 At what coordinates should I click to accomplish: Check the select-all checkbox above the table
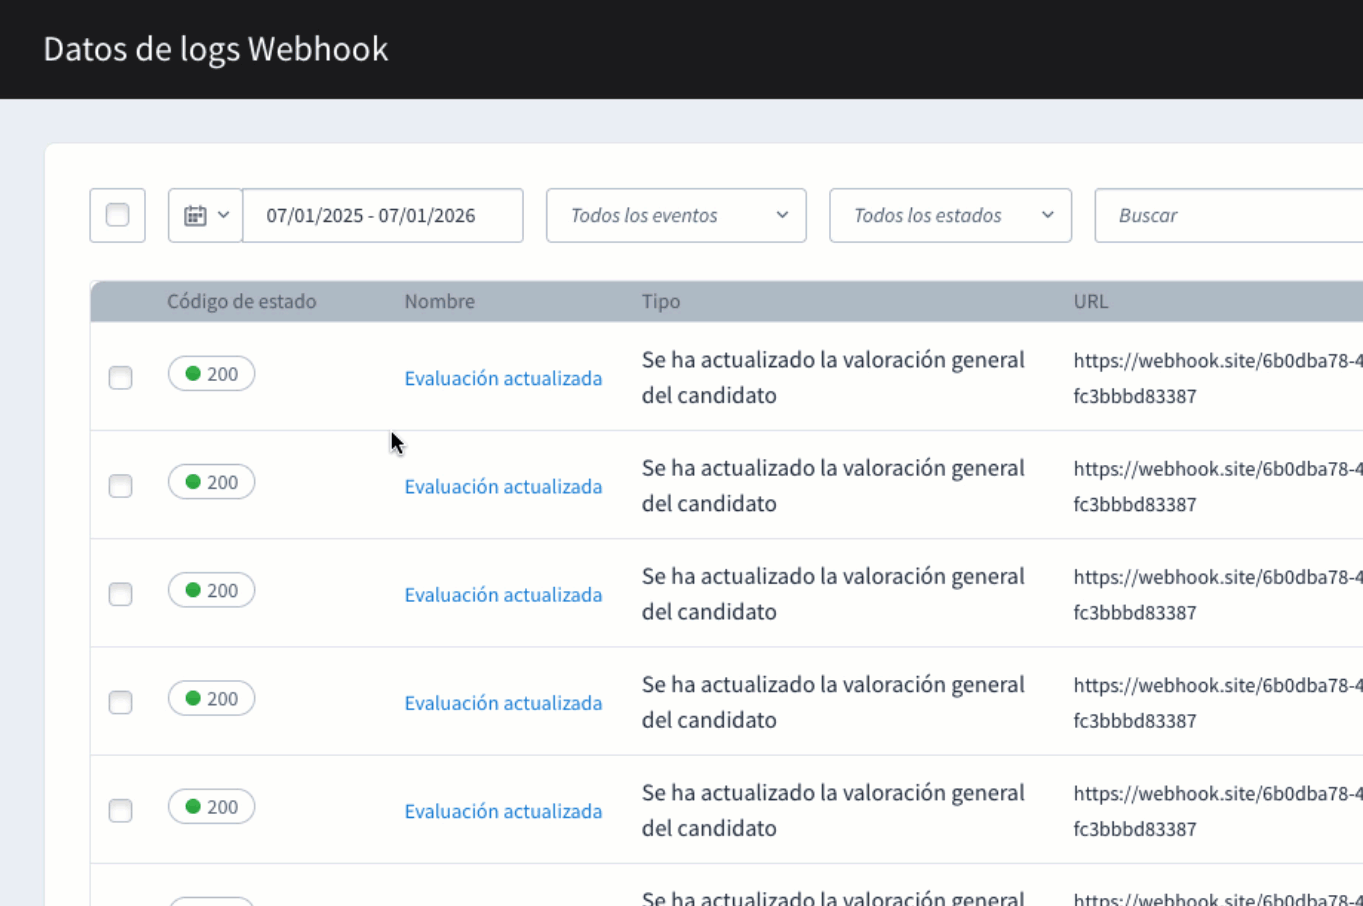tap(117, 215)
